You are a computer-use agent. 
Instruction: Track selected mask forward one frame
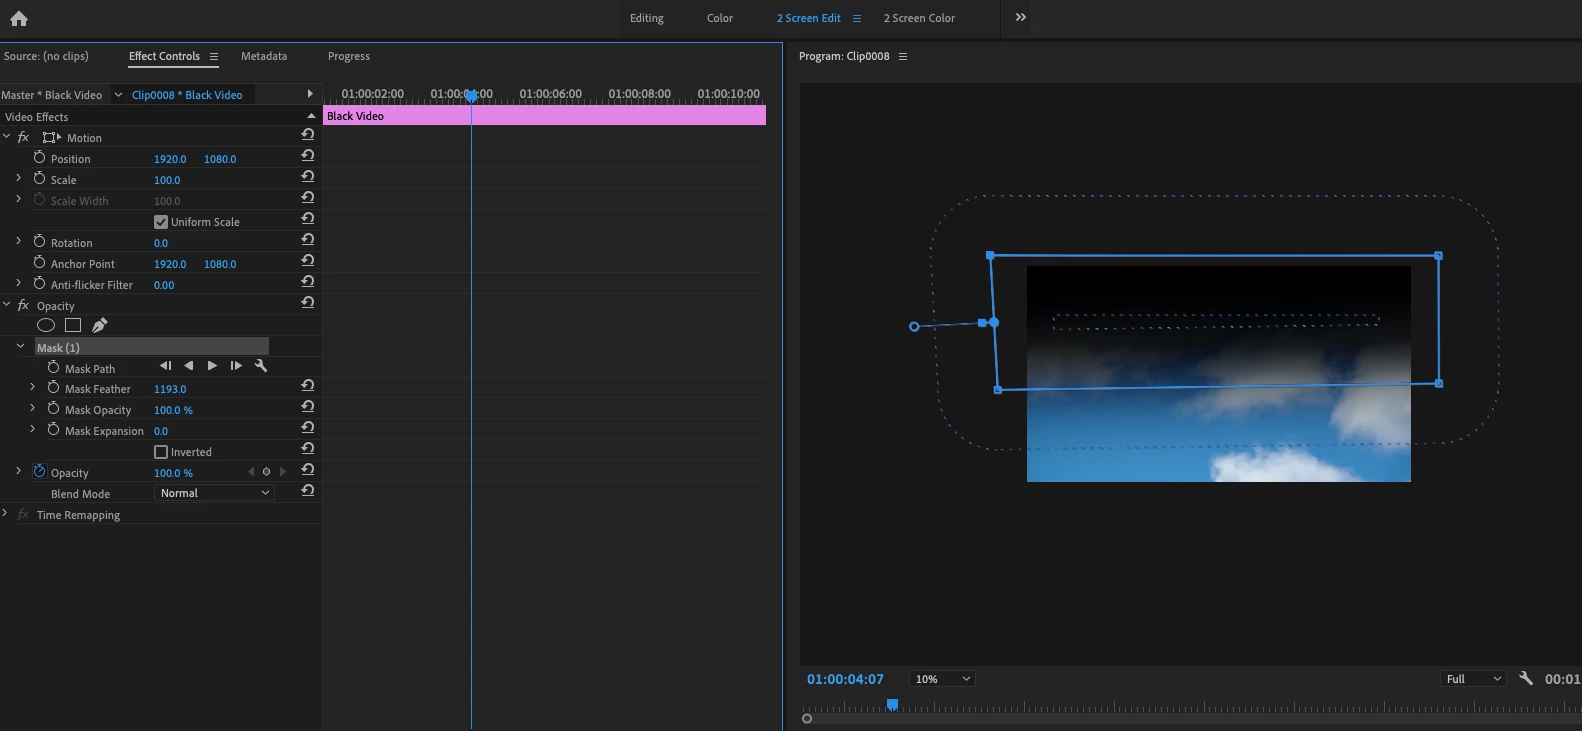(x=236, y=366)
